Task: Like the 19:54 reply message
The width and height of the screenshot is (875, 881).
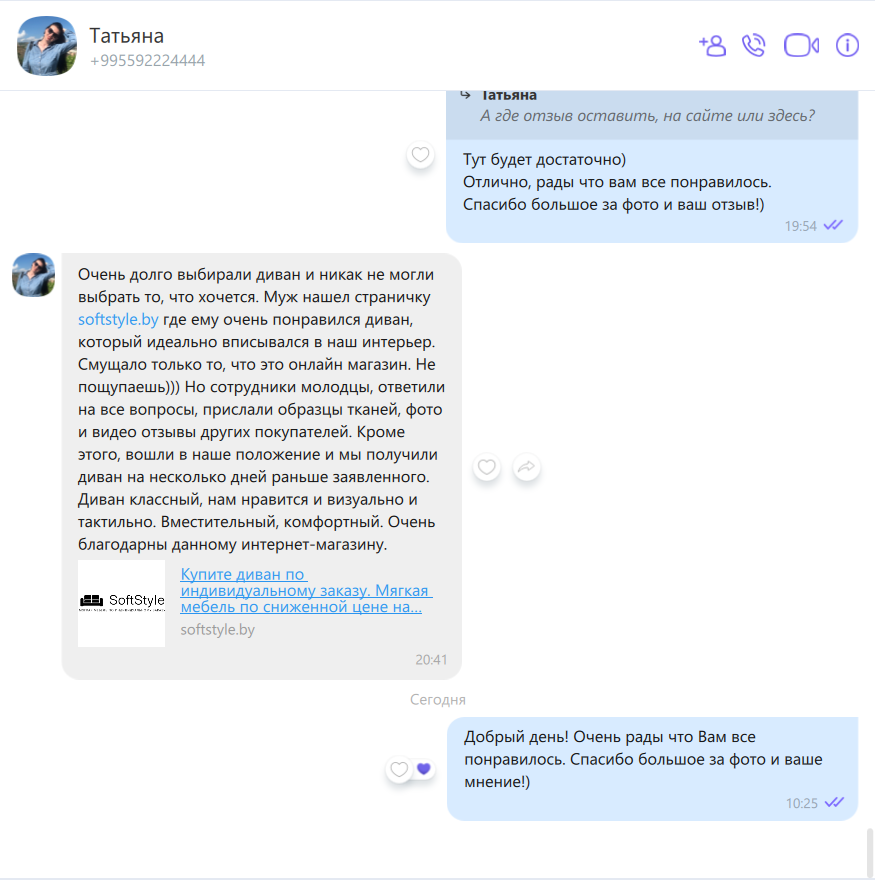Action: coord(420,155)
